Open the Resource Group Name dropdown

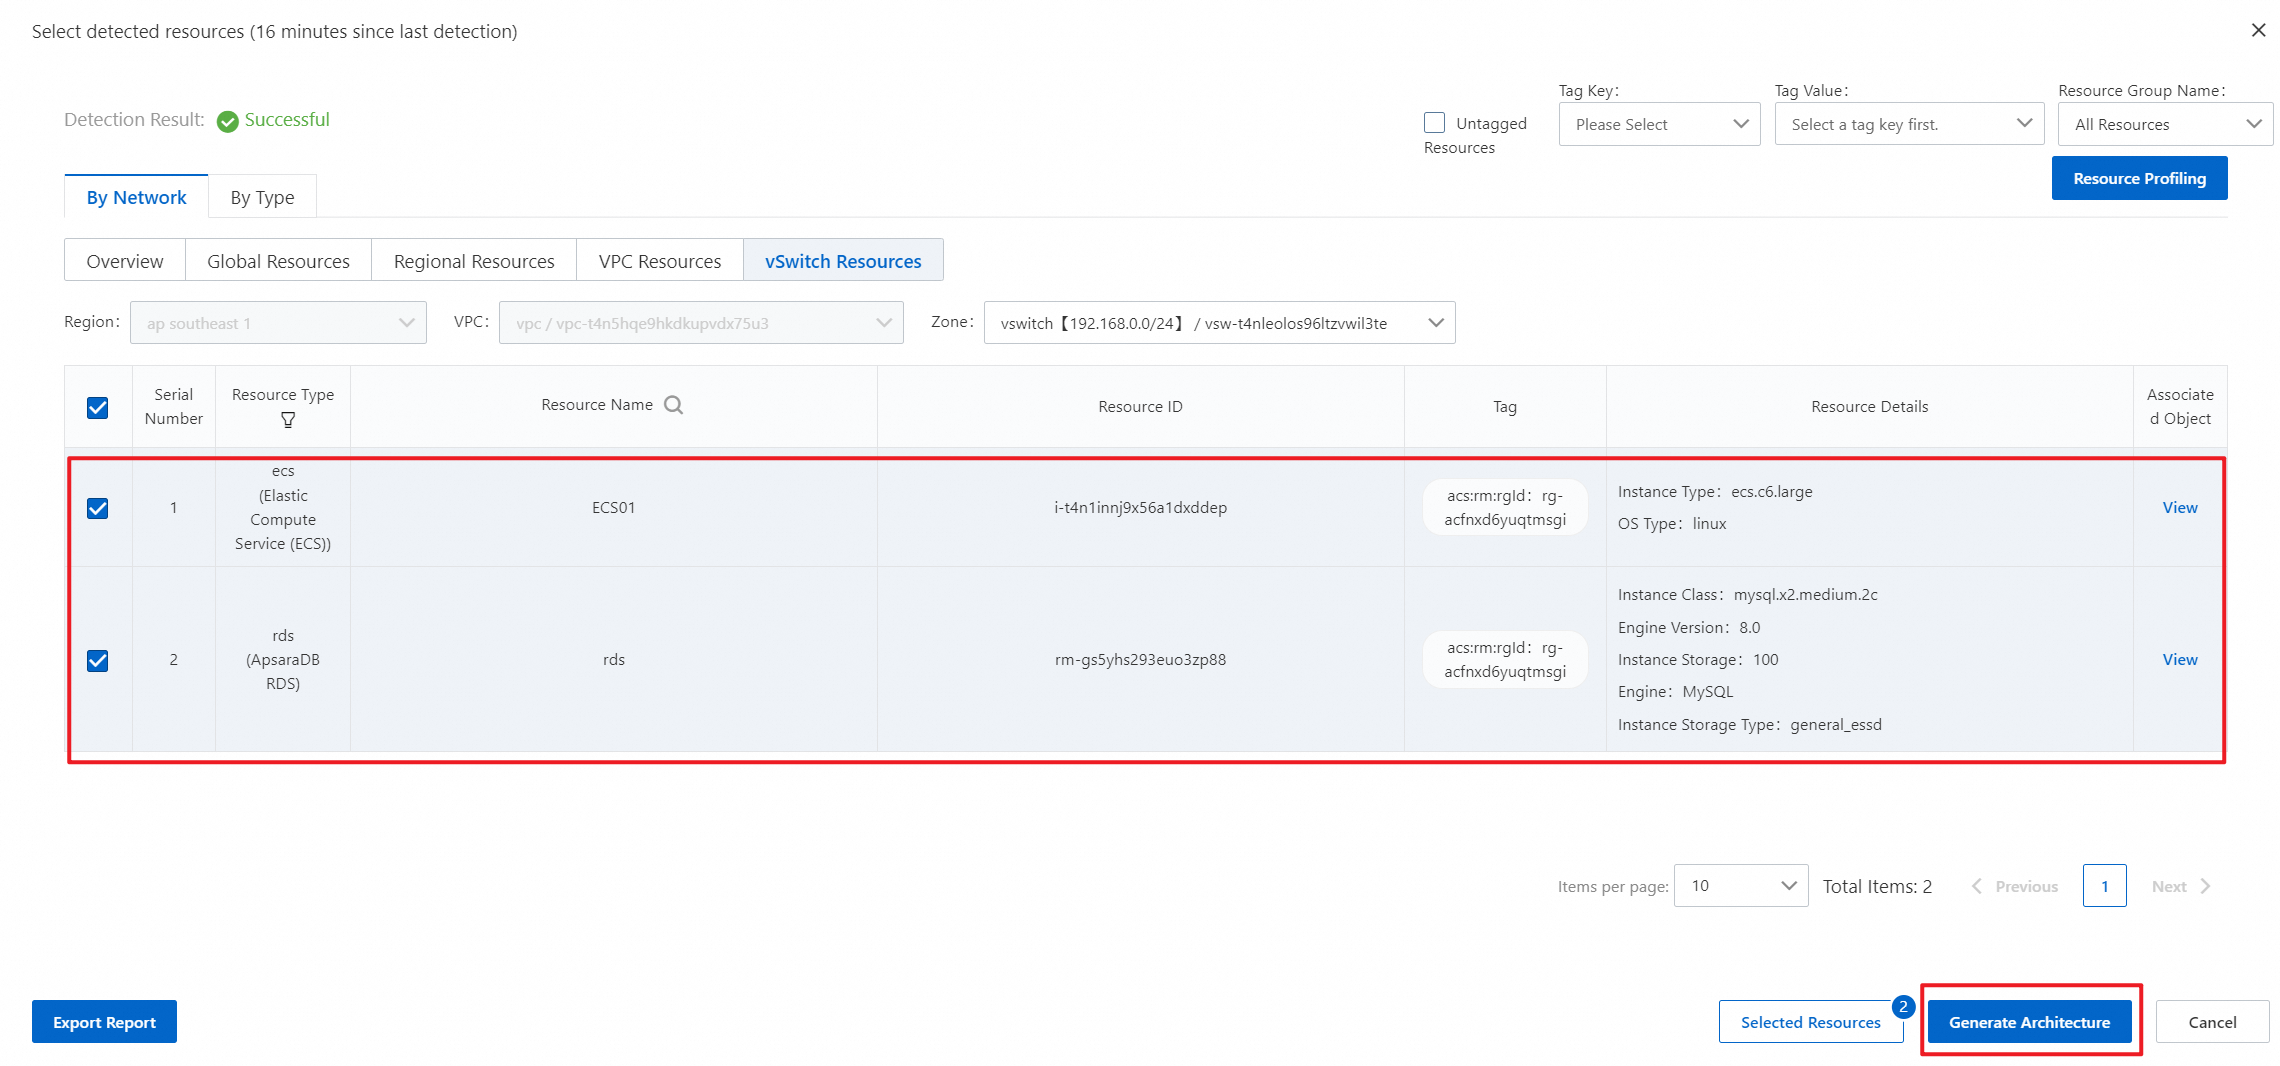click(2165, 124)
